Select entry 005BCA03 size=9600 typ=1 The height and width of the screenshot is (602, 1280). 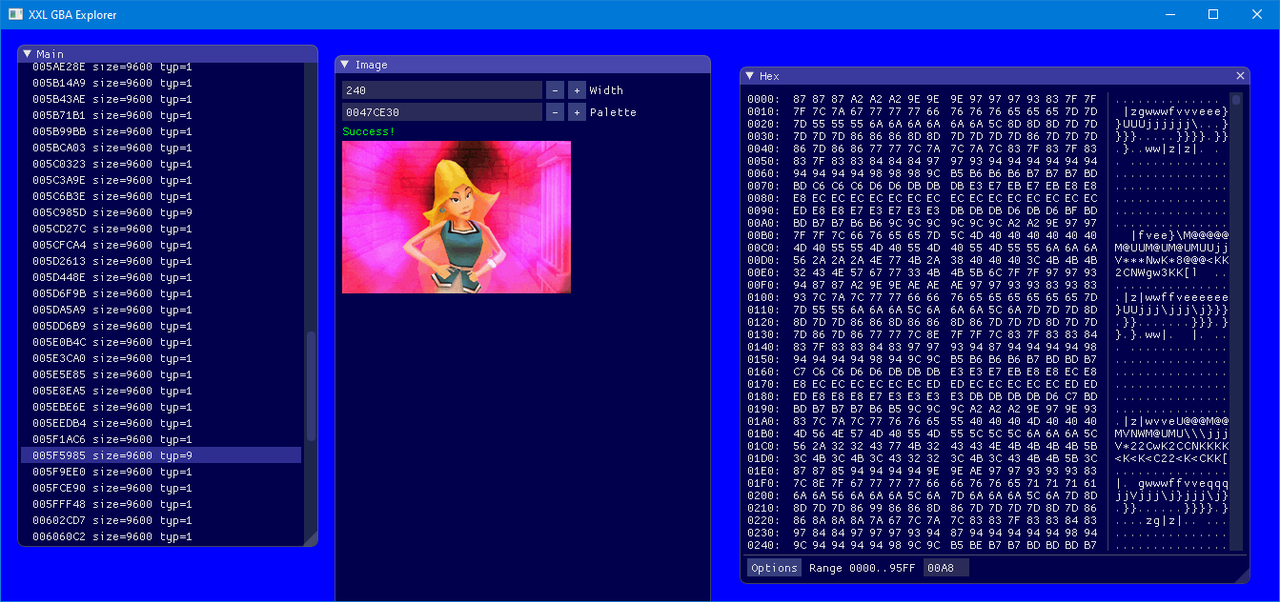[161, 147]
